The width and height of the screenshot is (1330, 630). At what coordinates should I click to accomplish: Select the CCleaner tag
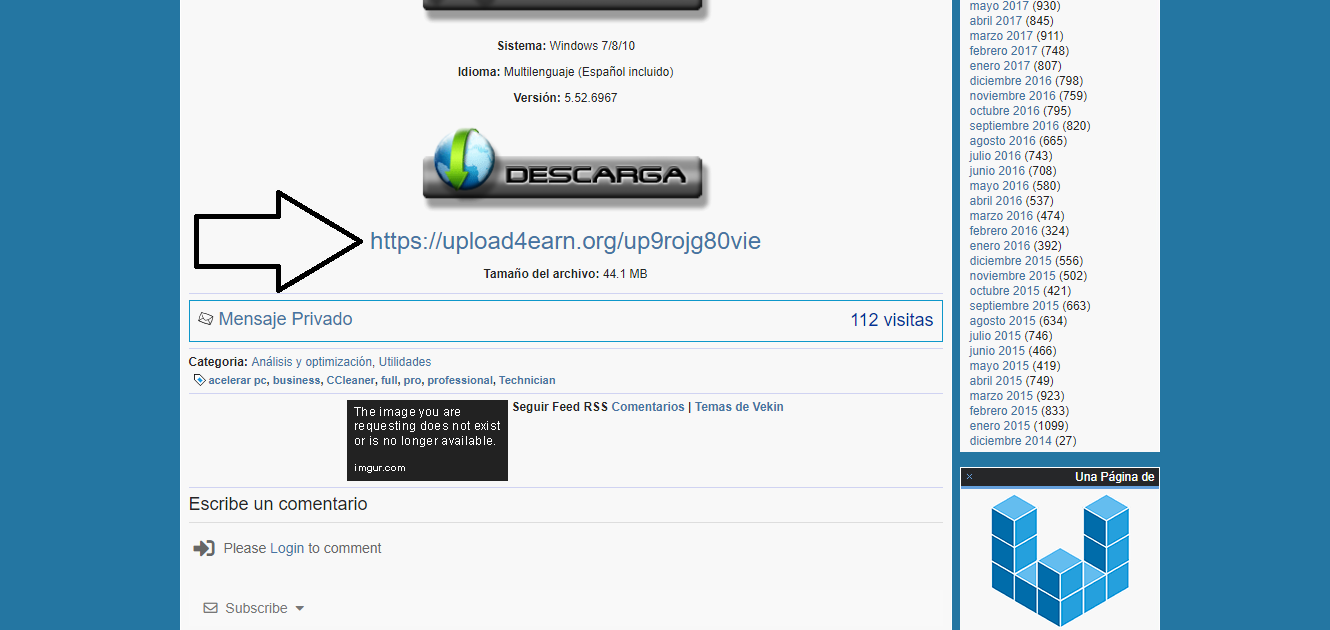pos(350,380)
